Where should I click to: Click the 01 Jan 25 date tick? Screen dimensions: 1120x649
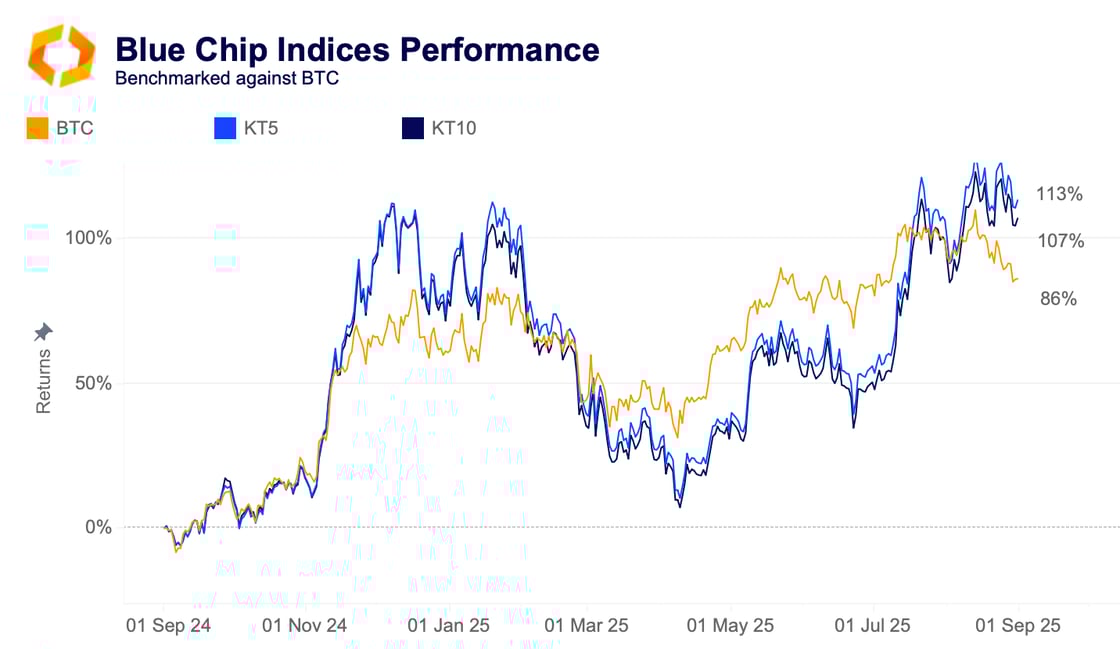449,625
